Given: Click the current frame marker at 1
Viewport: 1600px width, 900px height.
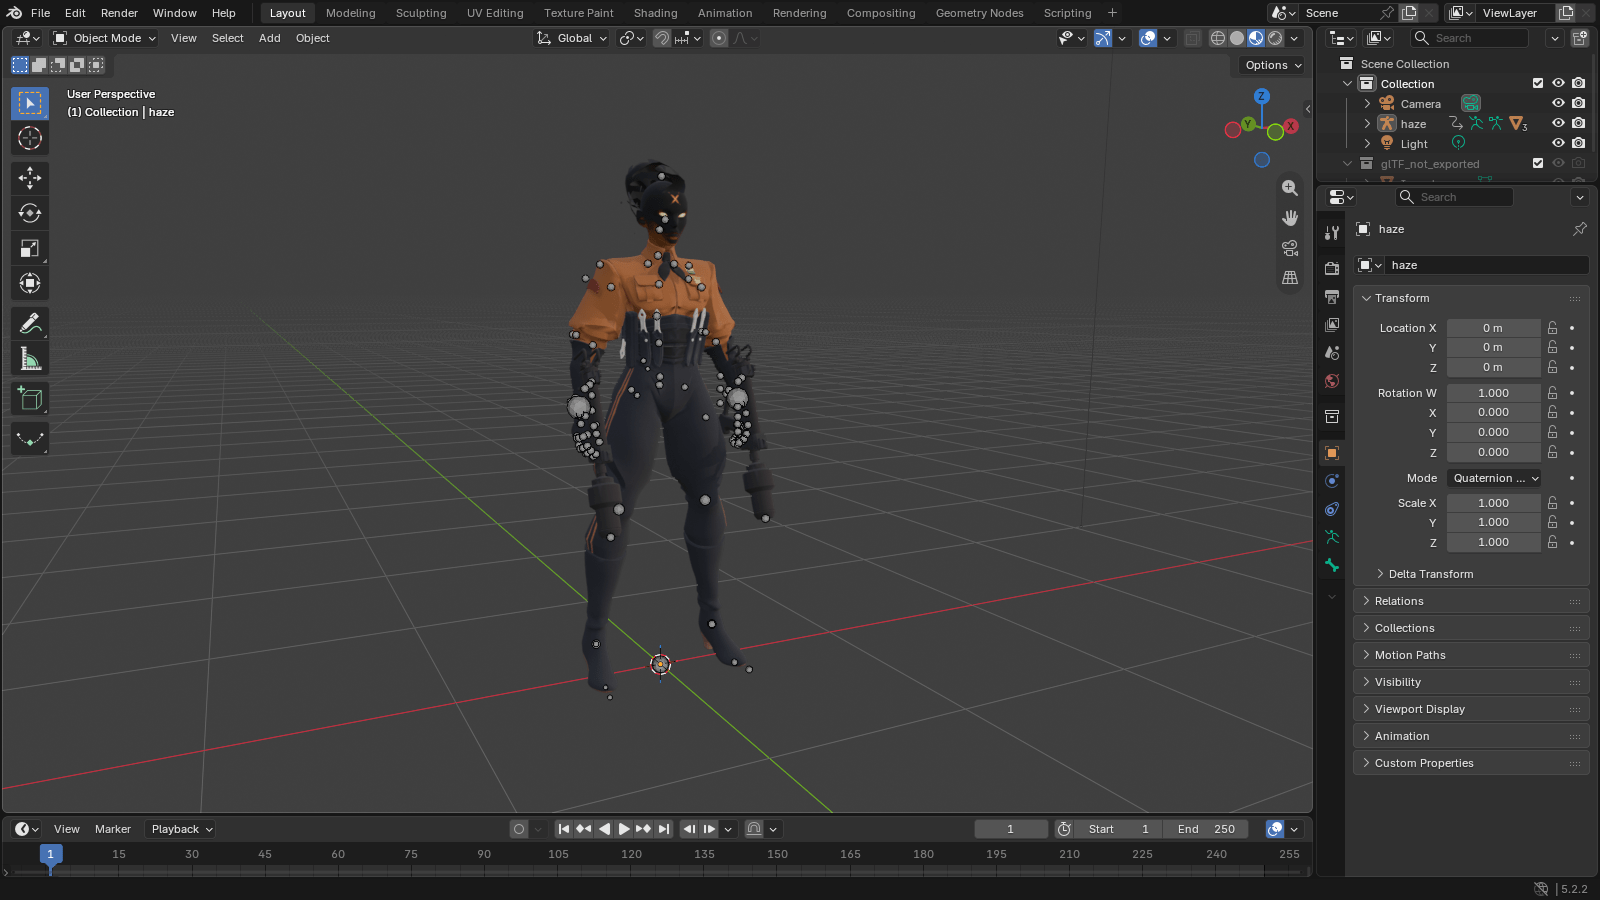Looking at the screenshot, I should click(51, 854).
